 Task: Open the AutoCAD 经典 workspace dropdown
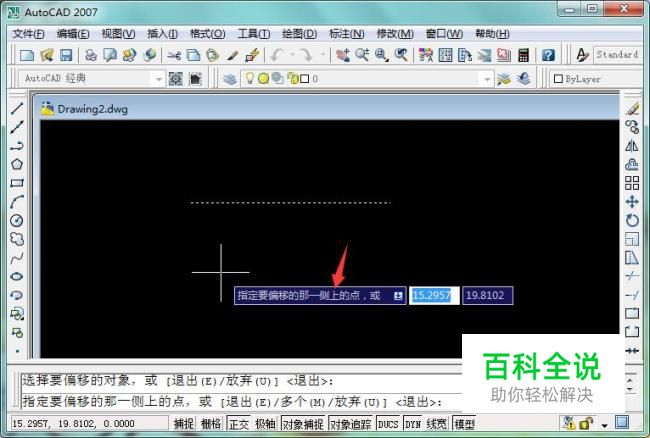coord(158,79)
